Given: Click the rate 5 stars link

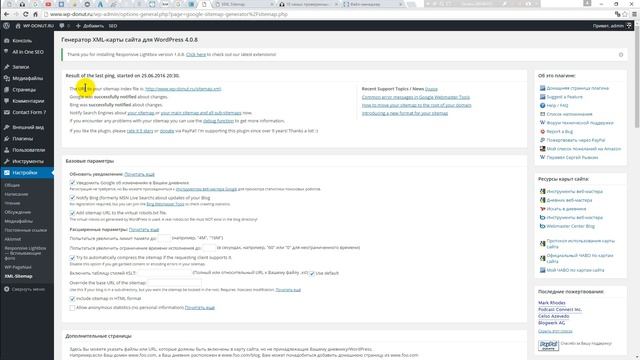Looking at the screenshot, I should (x=140, y=131).
